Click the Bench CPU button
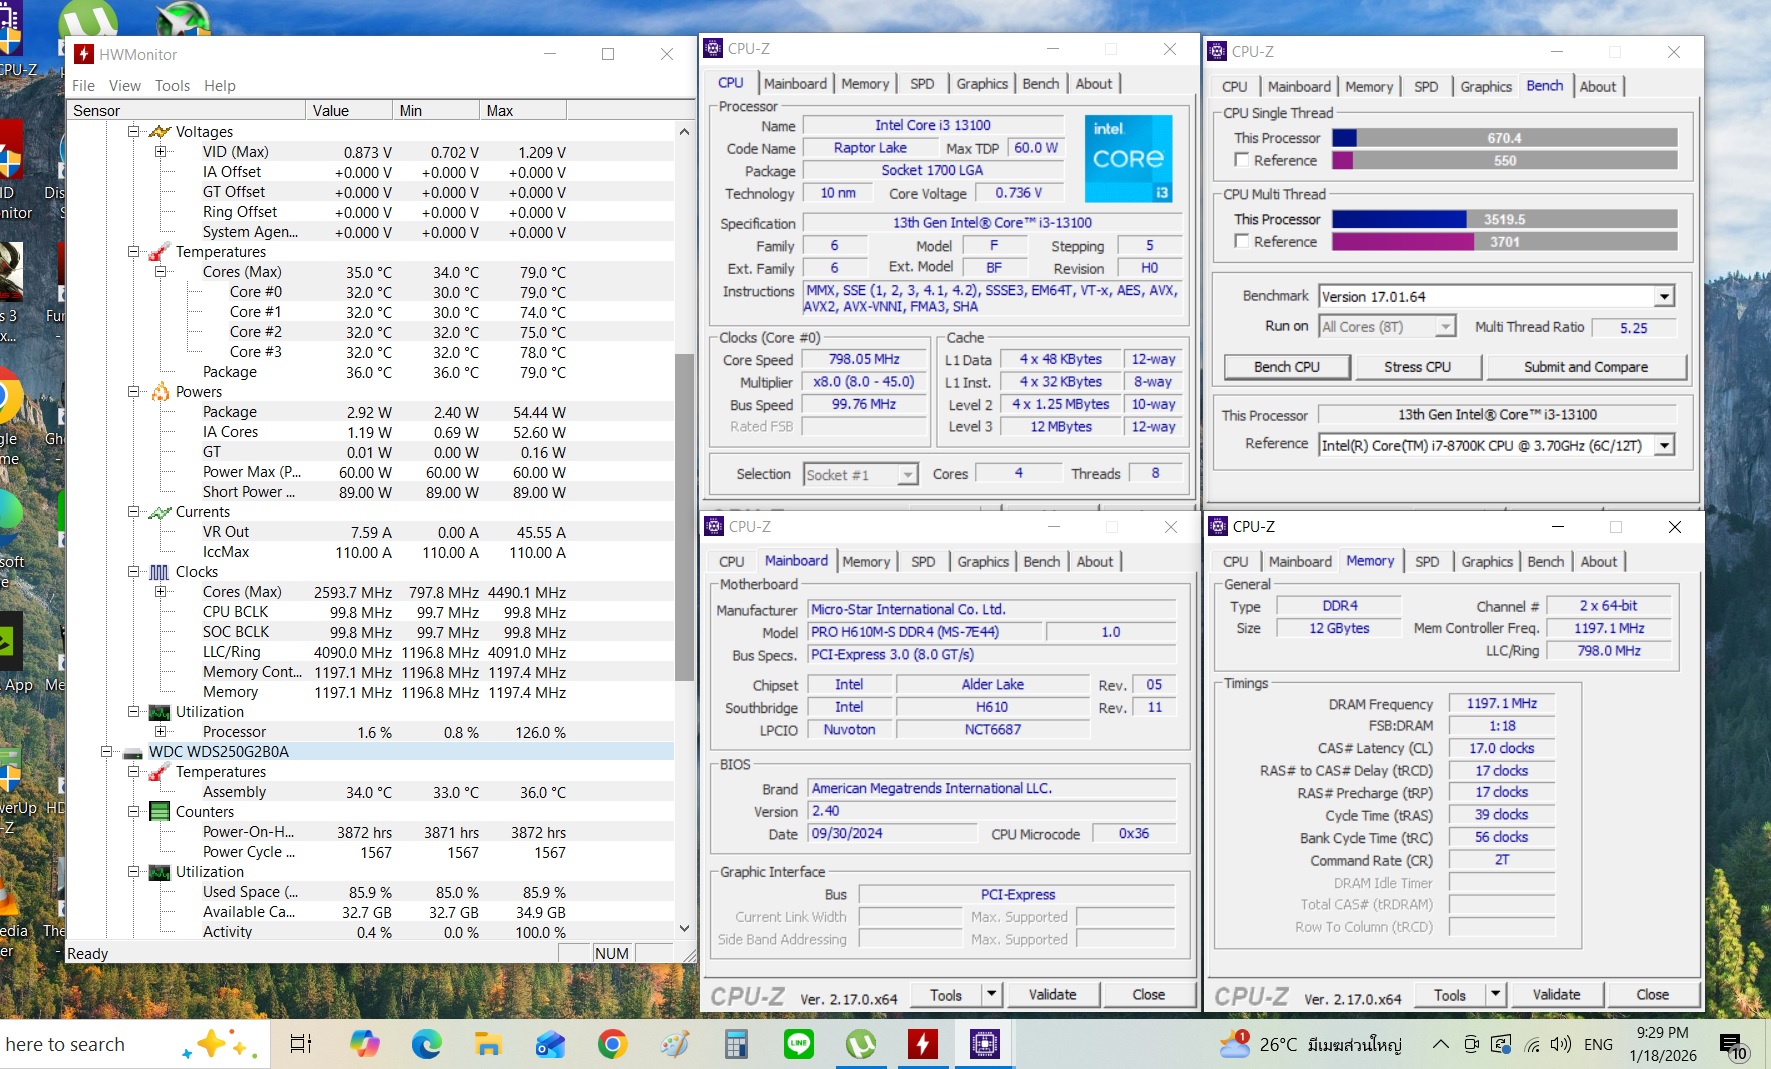 (1286, 367)
